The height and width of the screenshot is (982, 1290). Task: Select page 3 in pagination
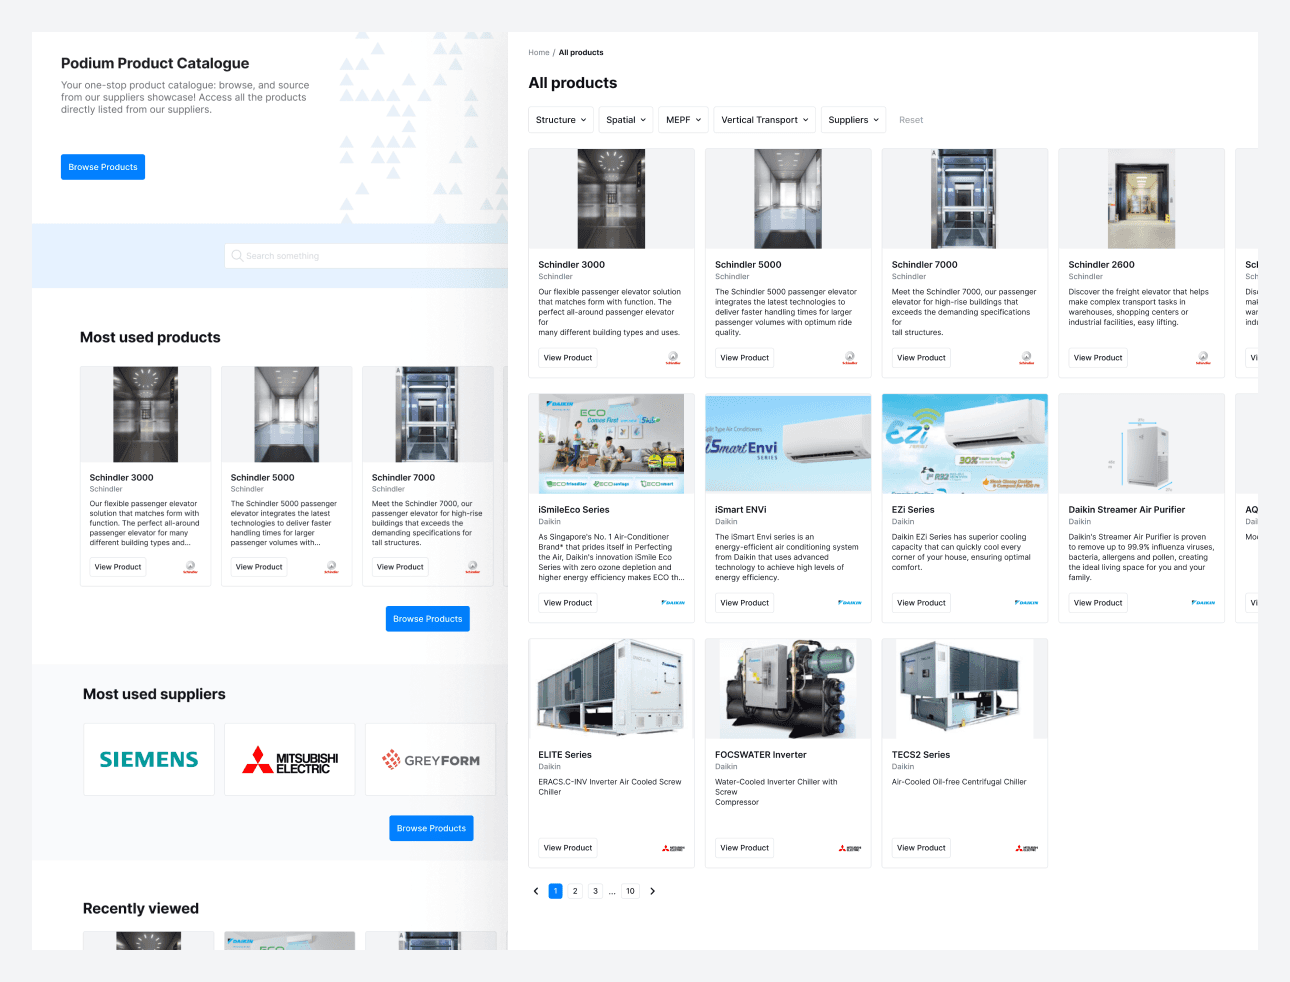595,891
